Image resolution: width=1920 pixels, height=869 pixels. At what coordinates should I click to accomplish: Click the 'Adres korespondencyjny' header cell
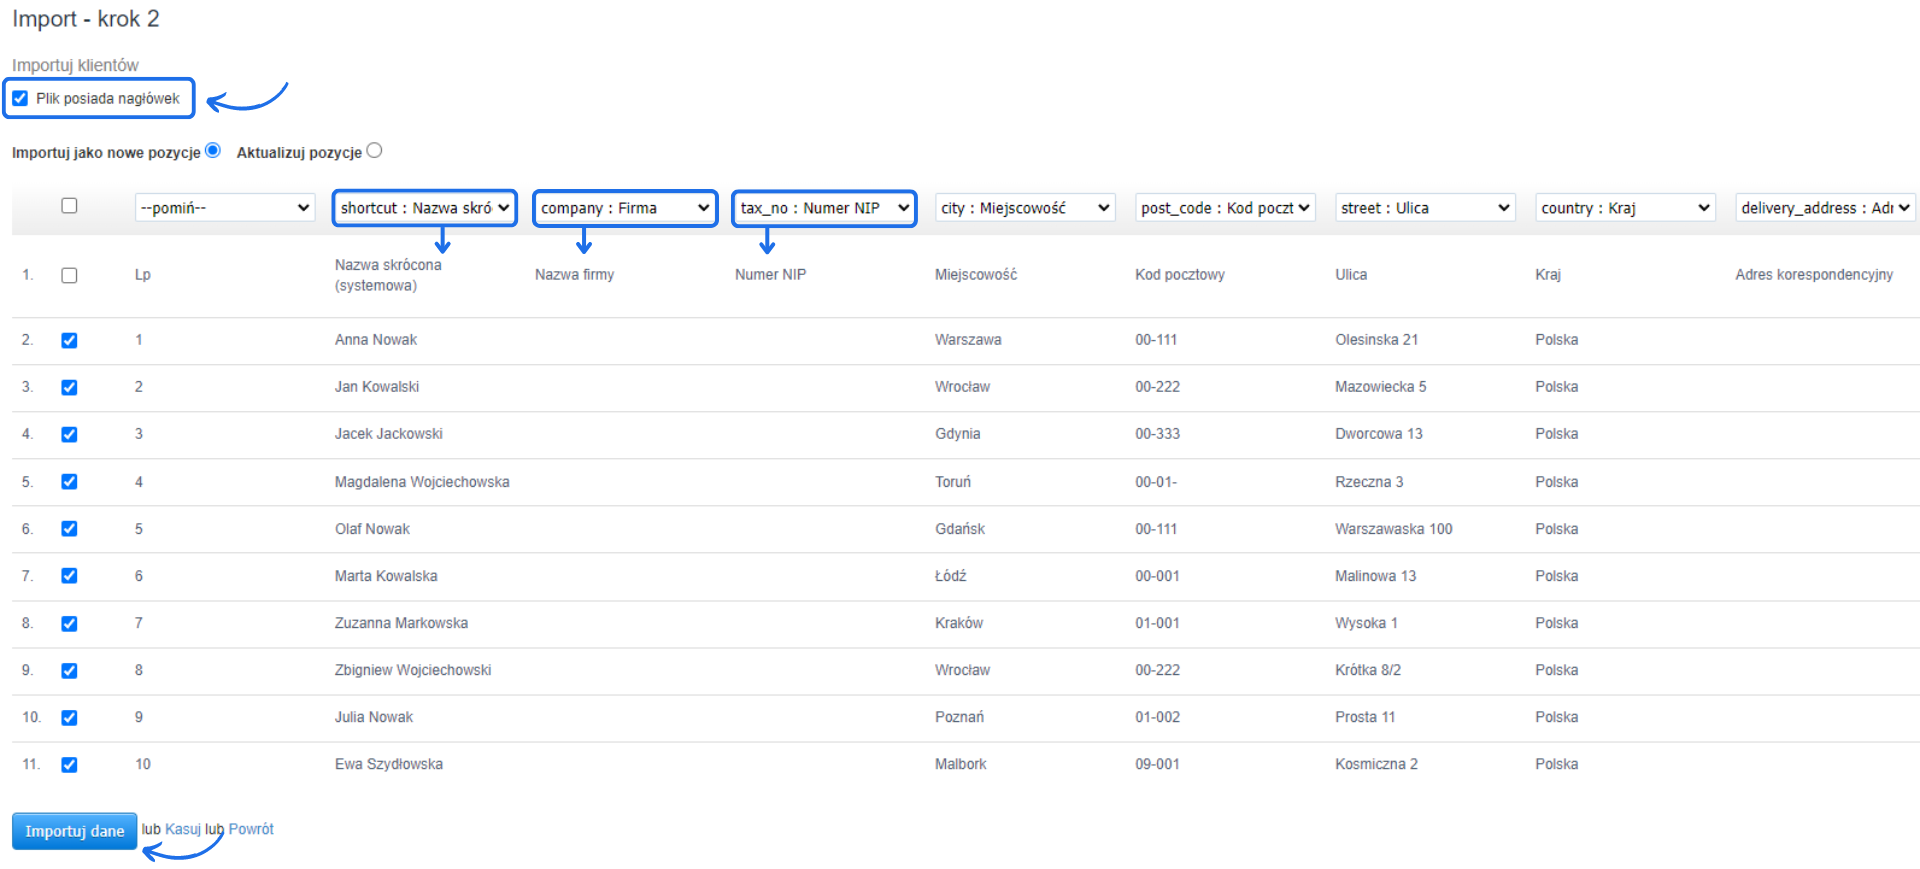[x=1814, y=275]
